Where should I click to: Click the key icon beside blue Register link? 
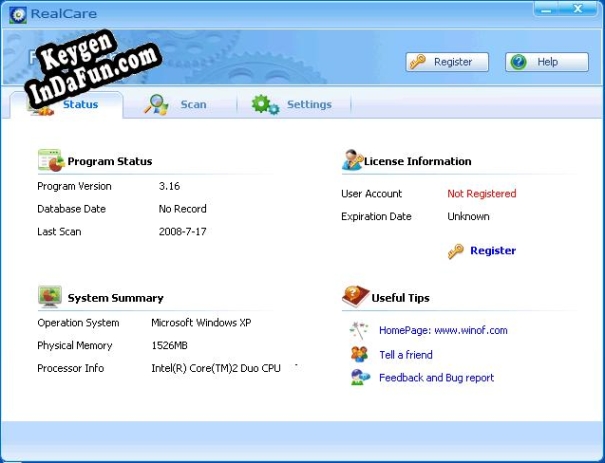point(456,251)
